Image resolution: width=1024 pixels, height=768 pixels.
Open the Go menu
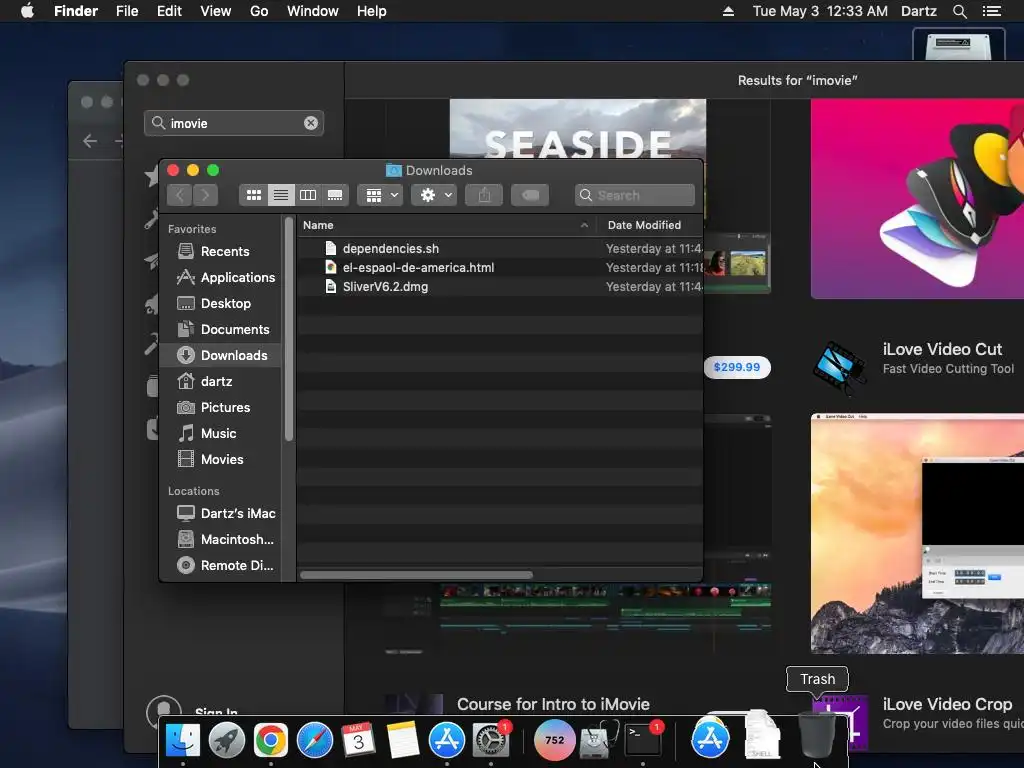point(259,11)
